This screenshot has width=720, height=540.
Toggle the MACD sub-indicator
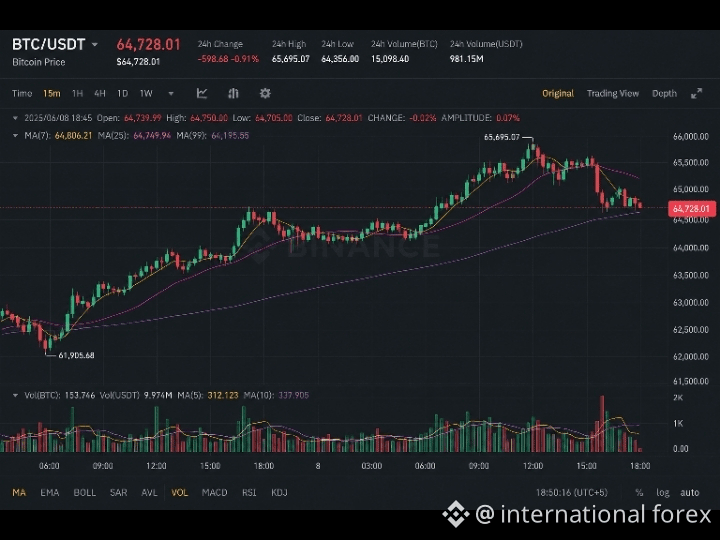click(214, 492)
